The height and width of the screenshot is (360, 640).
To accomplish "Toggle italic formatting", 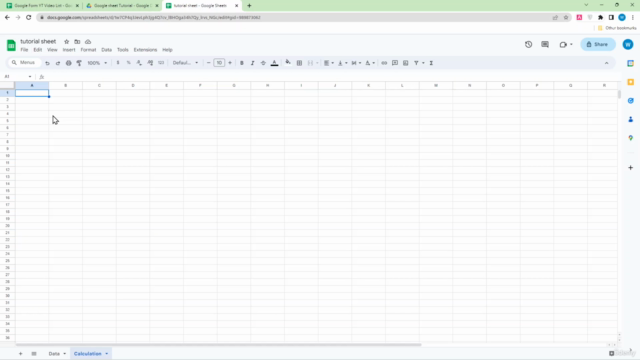I will 252,63.
